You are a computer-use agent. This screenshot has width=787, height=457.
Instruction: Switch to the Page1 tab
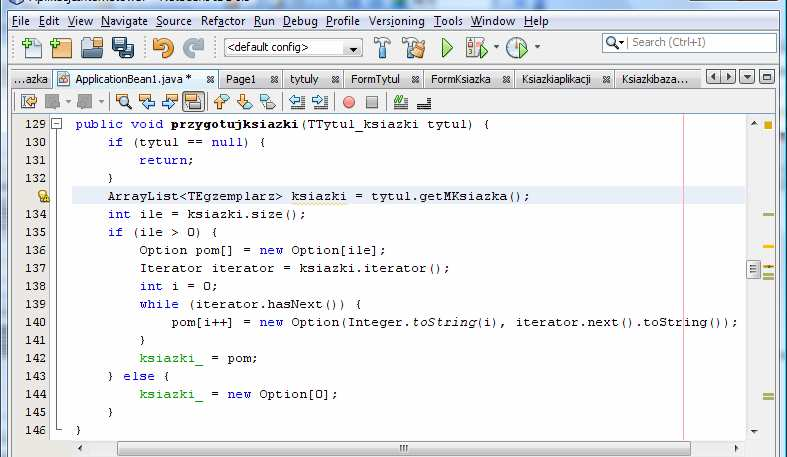(241, 79)
